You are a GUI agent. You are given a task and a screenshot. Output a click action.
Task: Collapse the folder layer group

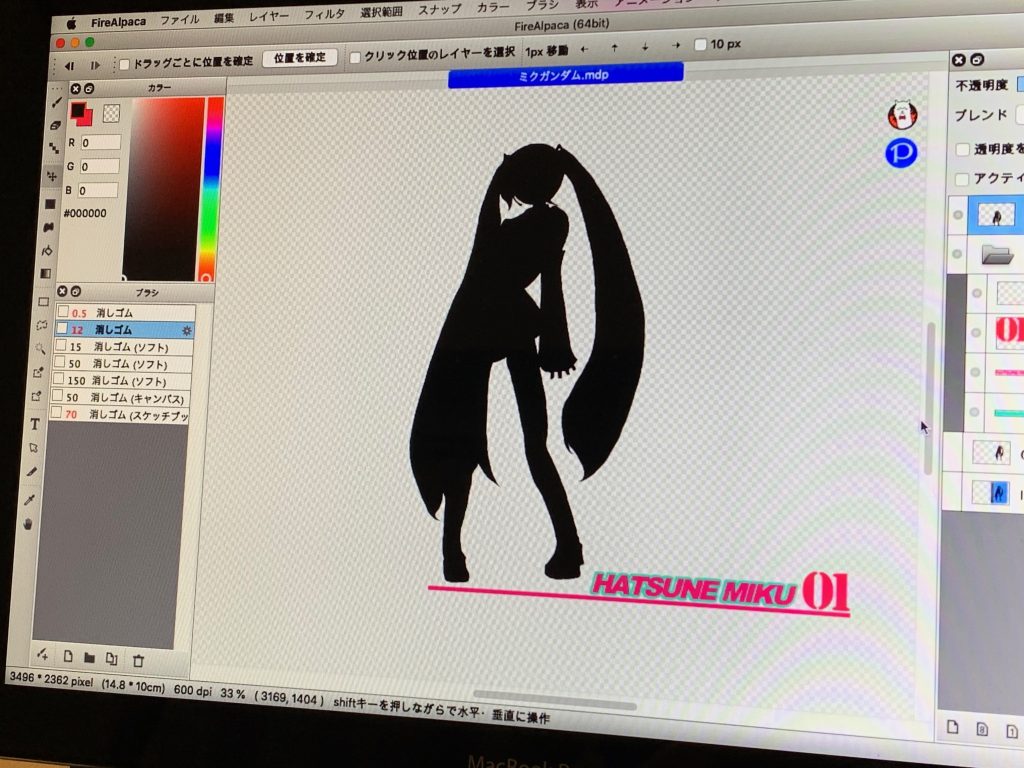click(997, 253)
